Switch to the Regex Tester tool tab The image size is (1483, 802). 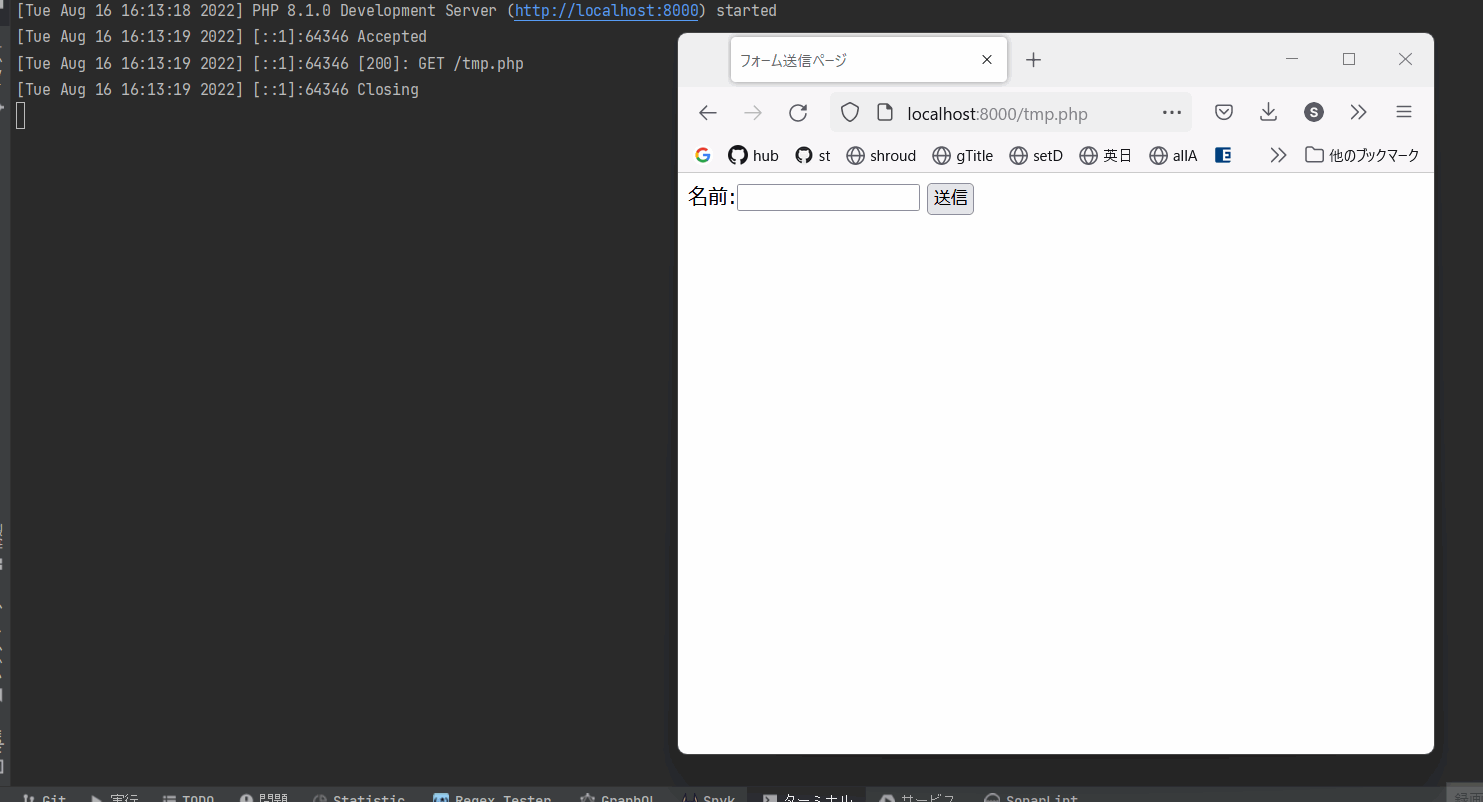(x=492, y=797)
